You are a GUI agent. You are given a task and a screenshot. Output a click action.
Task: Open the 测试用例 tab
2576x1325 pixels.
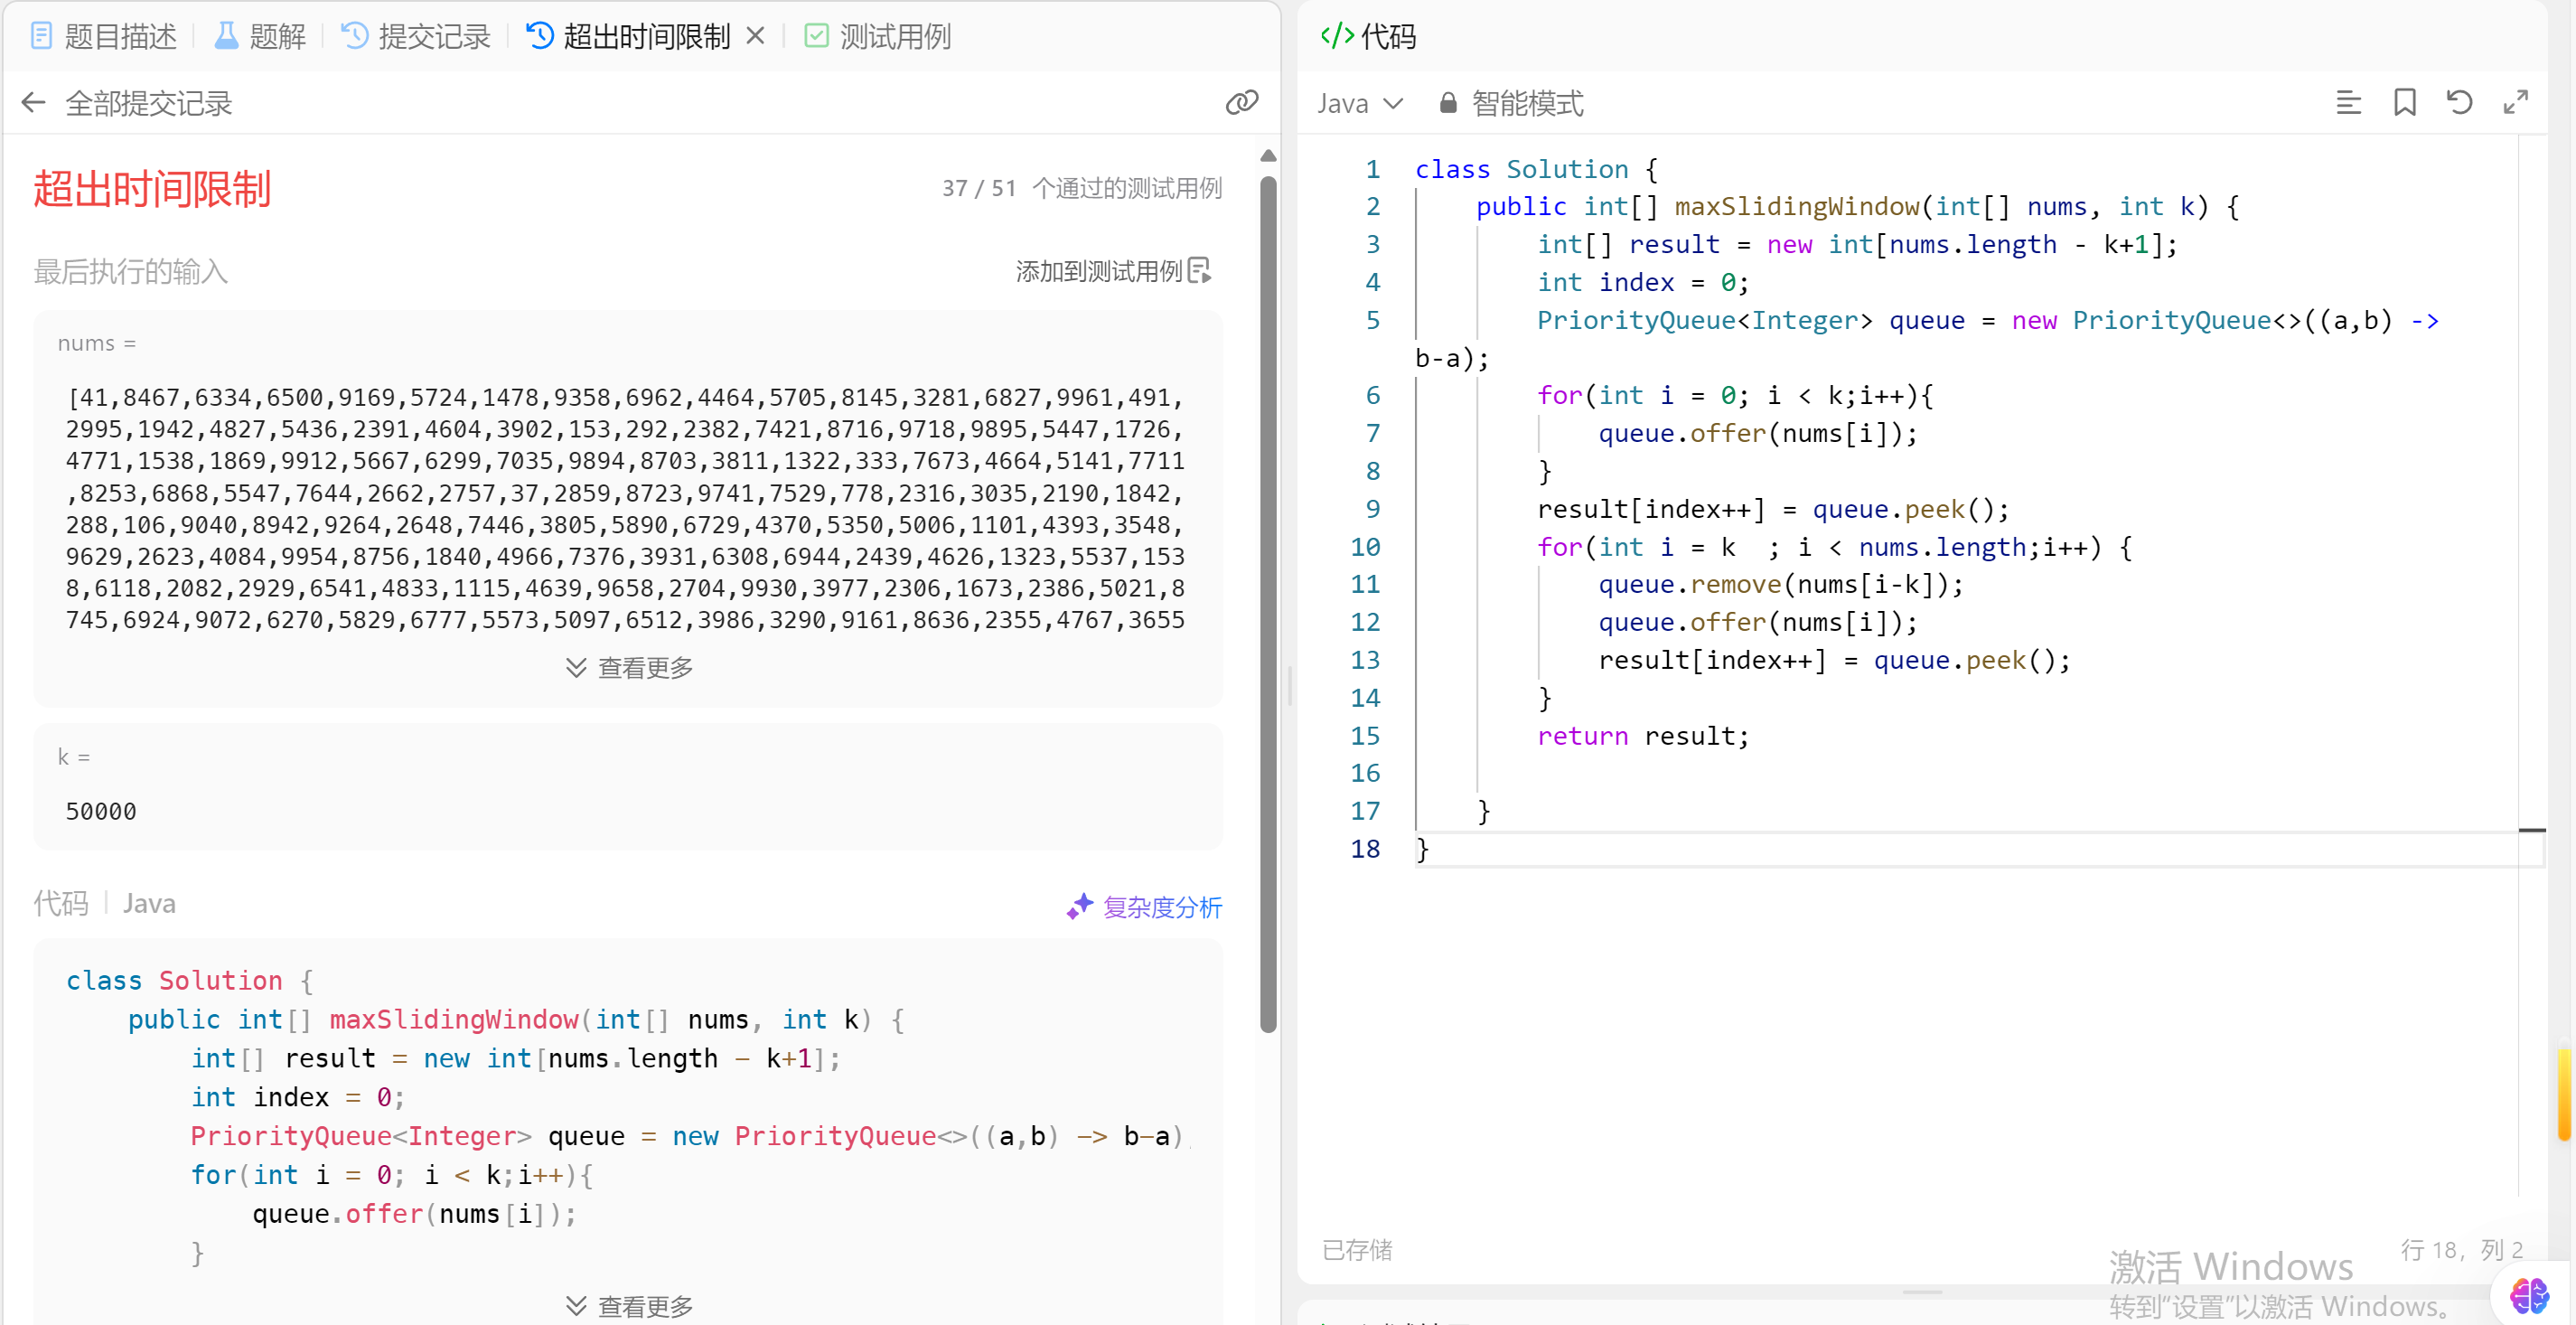point(877,36)
